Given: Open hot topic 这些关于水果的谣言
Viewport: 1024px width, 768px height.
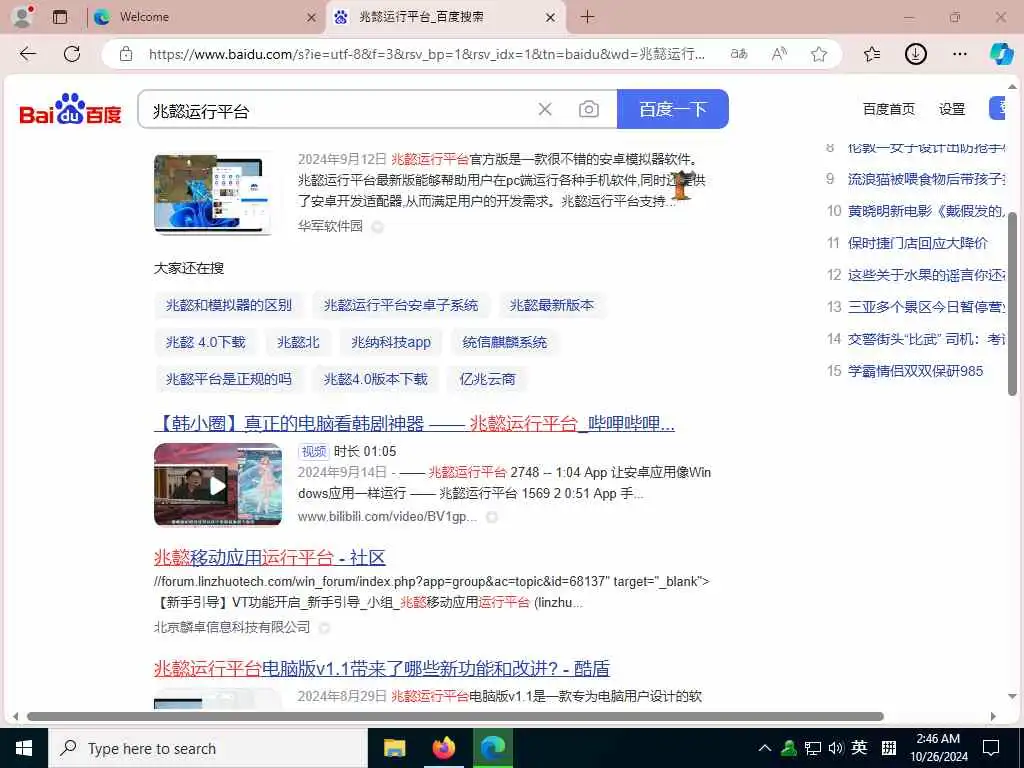Looking at the screenshot, I should tap(926, 275).
